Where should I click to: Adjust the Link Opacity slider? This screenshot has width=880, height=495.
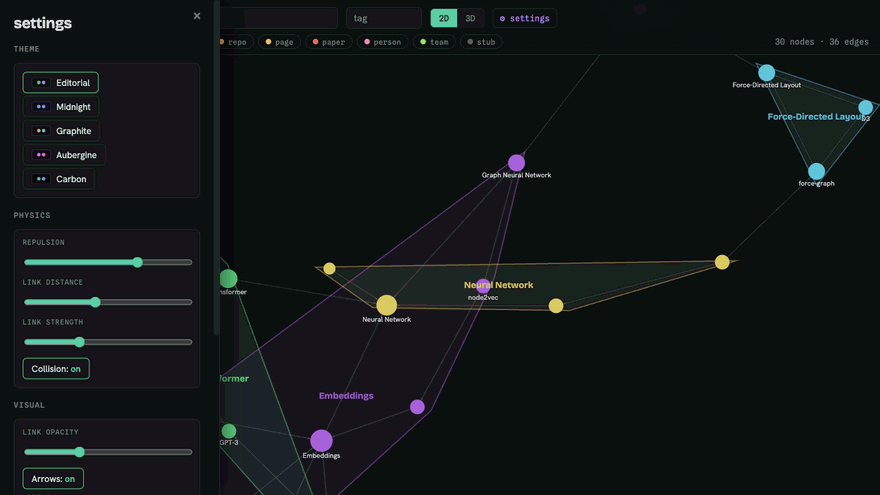point(108,452)
